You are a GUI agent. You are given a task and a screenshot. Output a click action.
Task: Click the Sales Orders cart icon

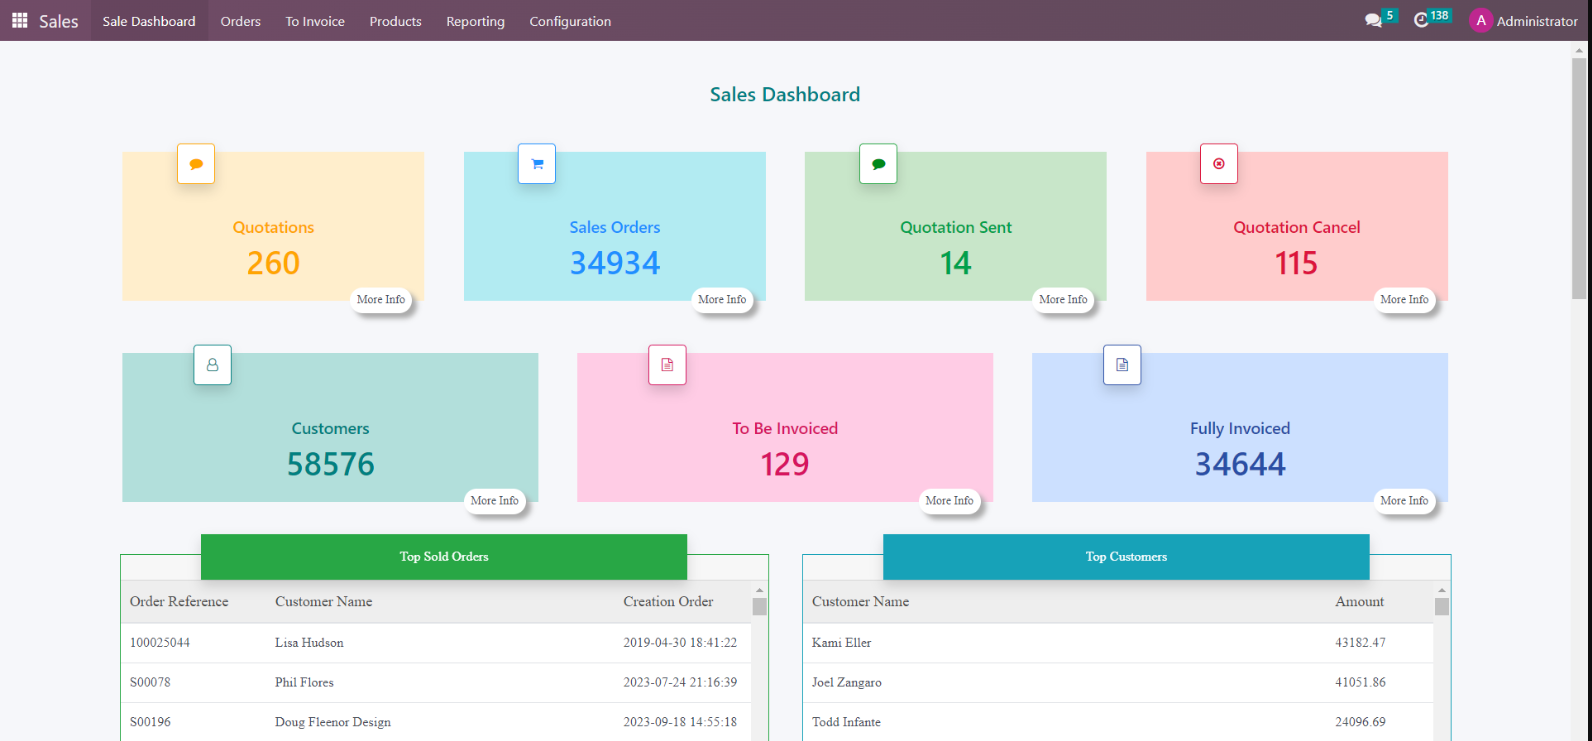pyautogui.click(x=537, y=164)
